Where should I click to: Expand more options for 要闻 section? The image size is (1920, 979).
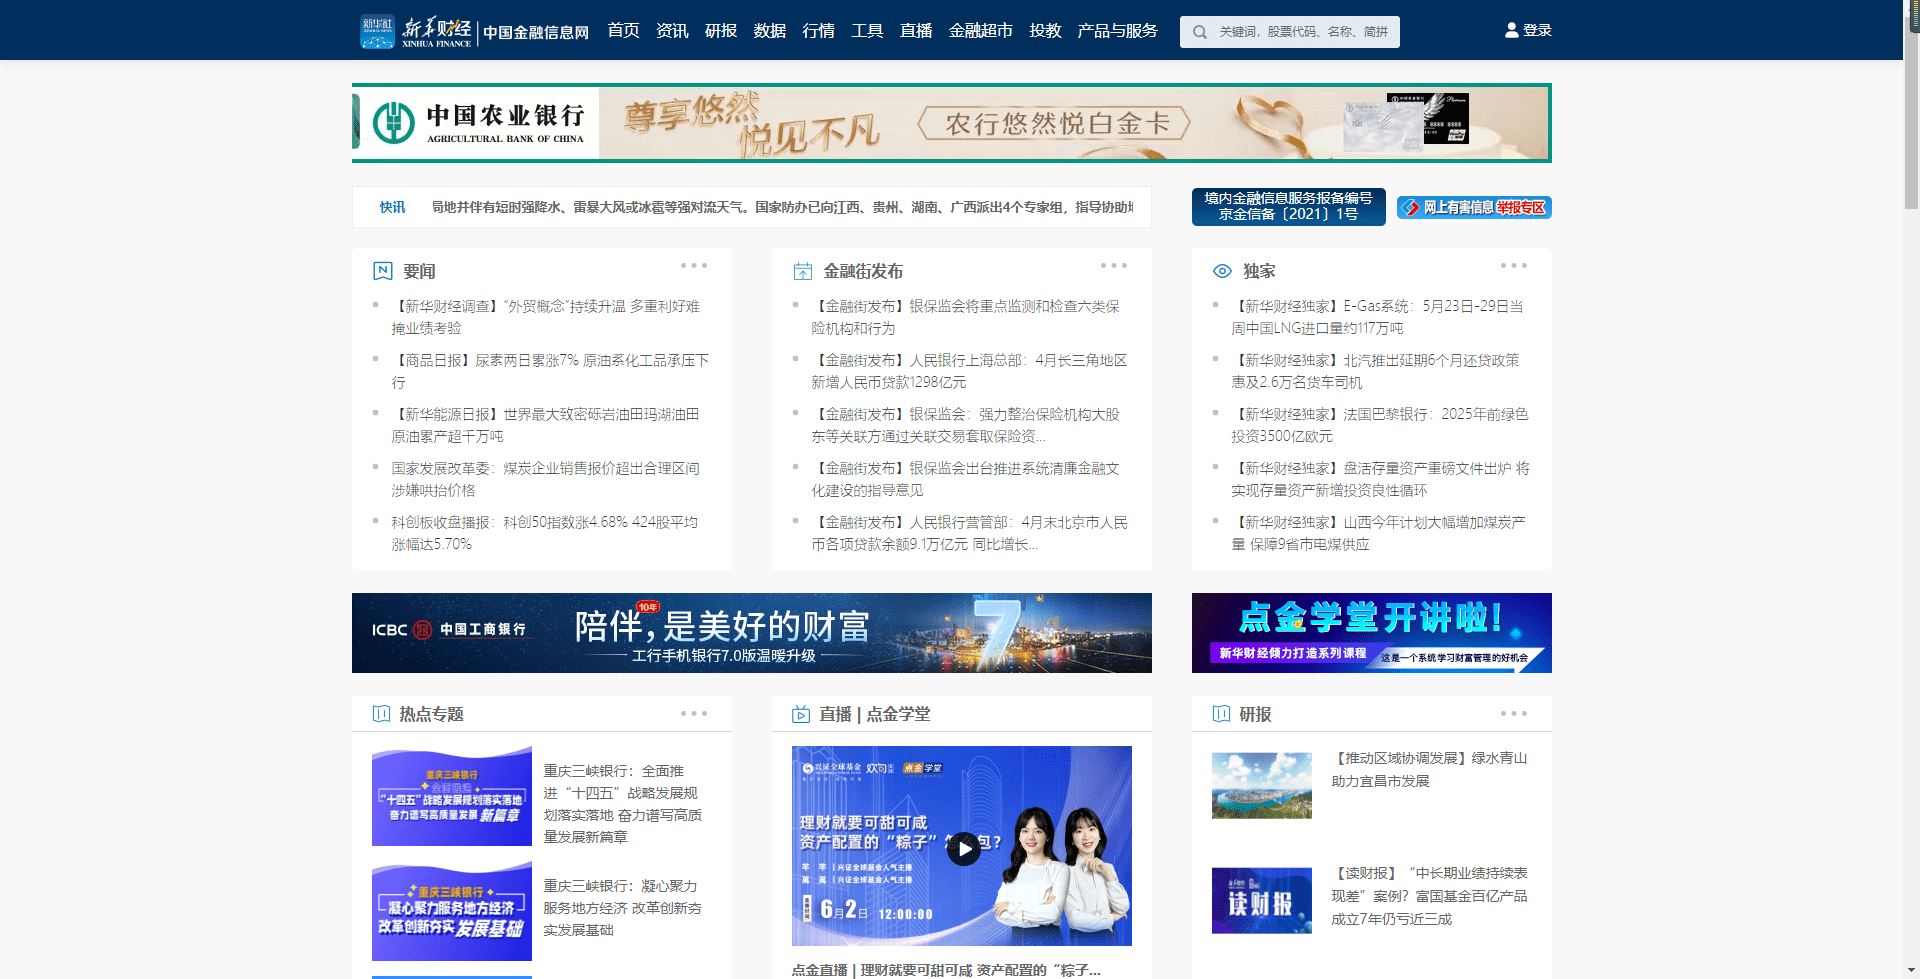693,266
